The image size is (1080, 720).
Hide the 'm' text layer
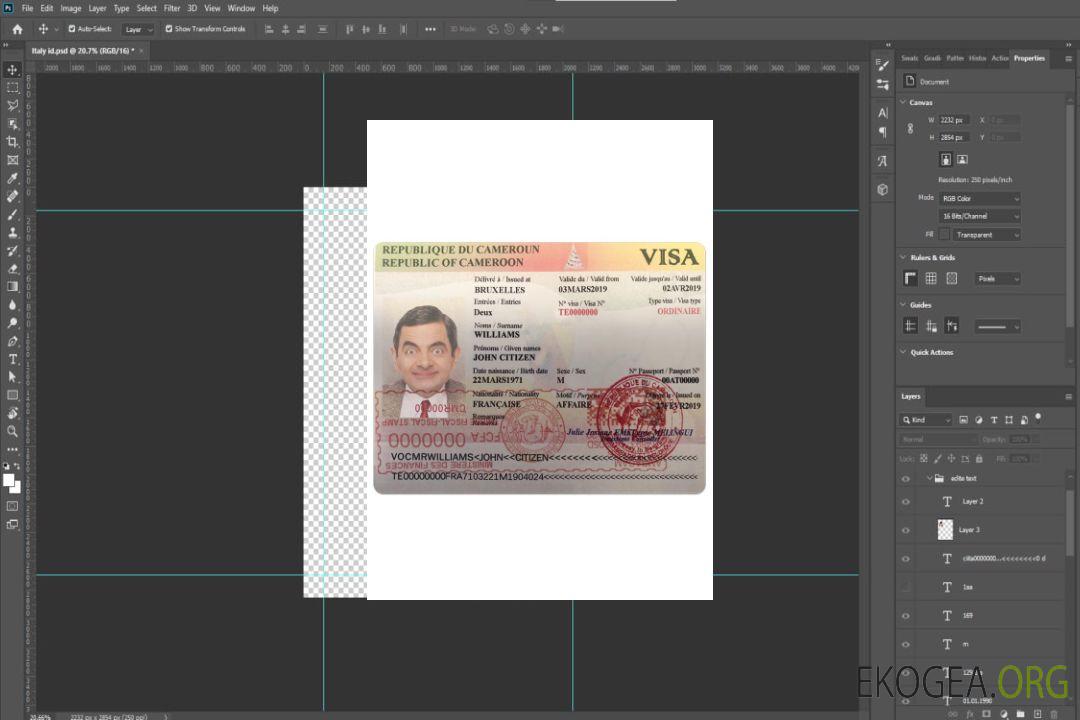point(906,645)
